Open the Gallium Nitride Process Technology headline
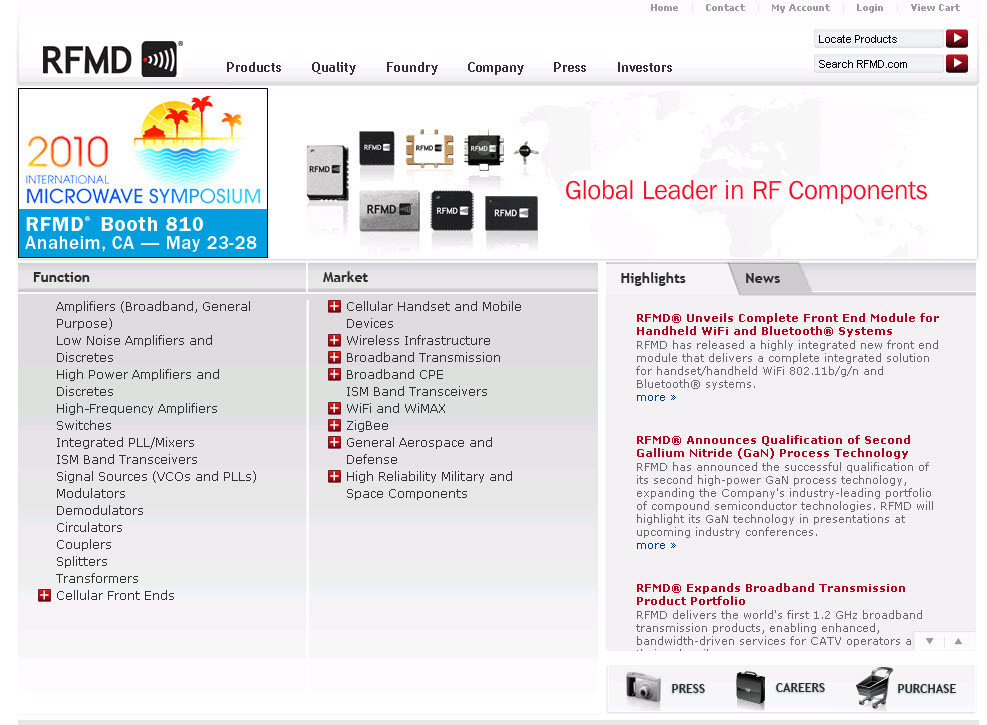Screen dimensions: 987x725 coord(773,446)
